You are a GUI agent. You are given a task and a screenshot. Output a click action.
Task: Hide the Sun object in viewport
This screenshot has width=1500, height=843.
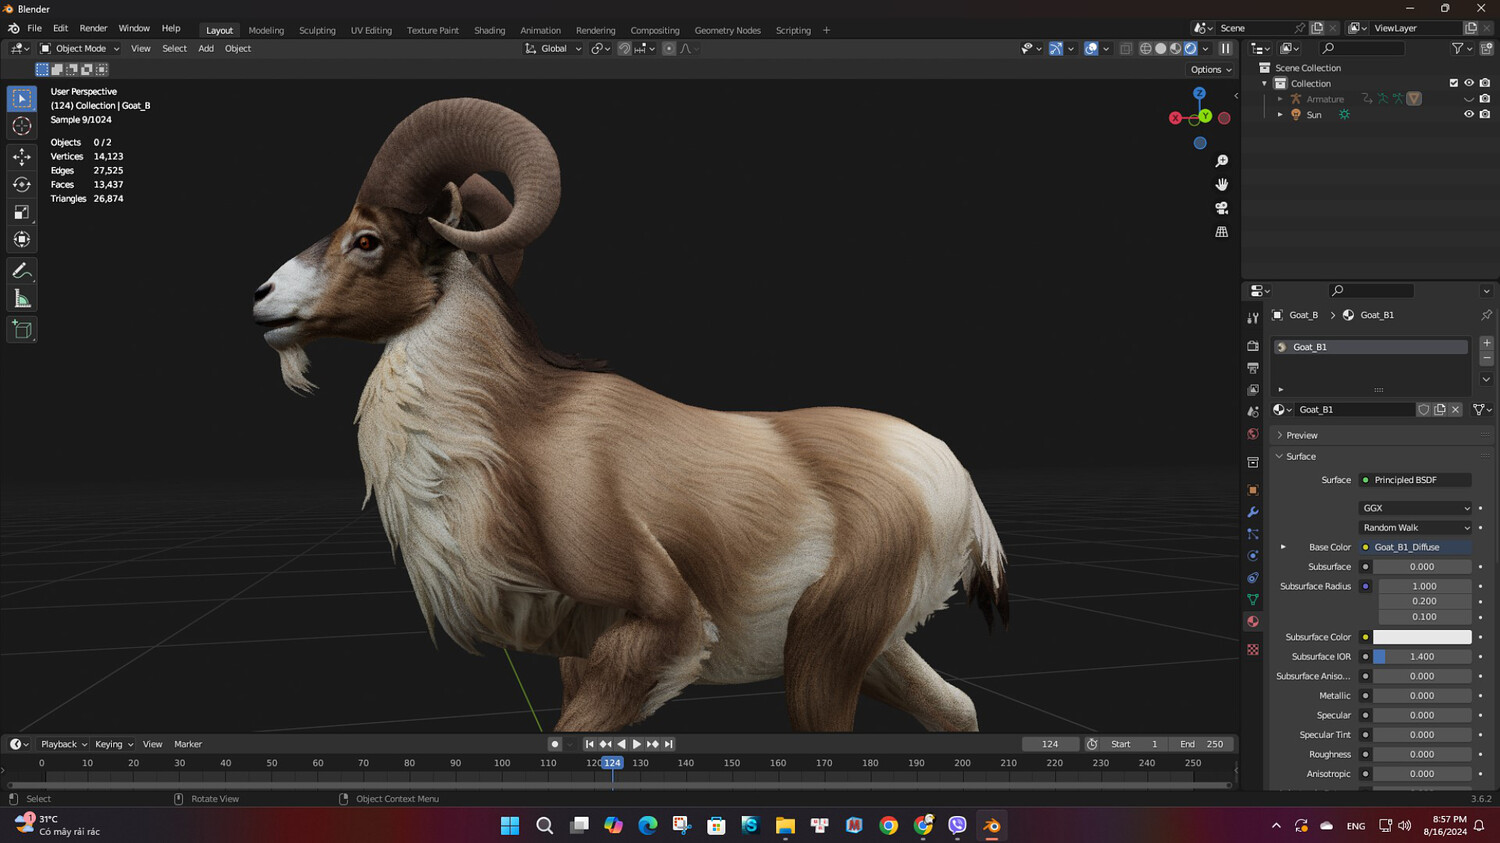click(1469, 115)
